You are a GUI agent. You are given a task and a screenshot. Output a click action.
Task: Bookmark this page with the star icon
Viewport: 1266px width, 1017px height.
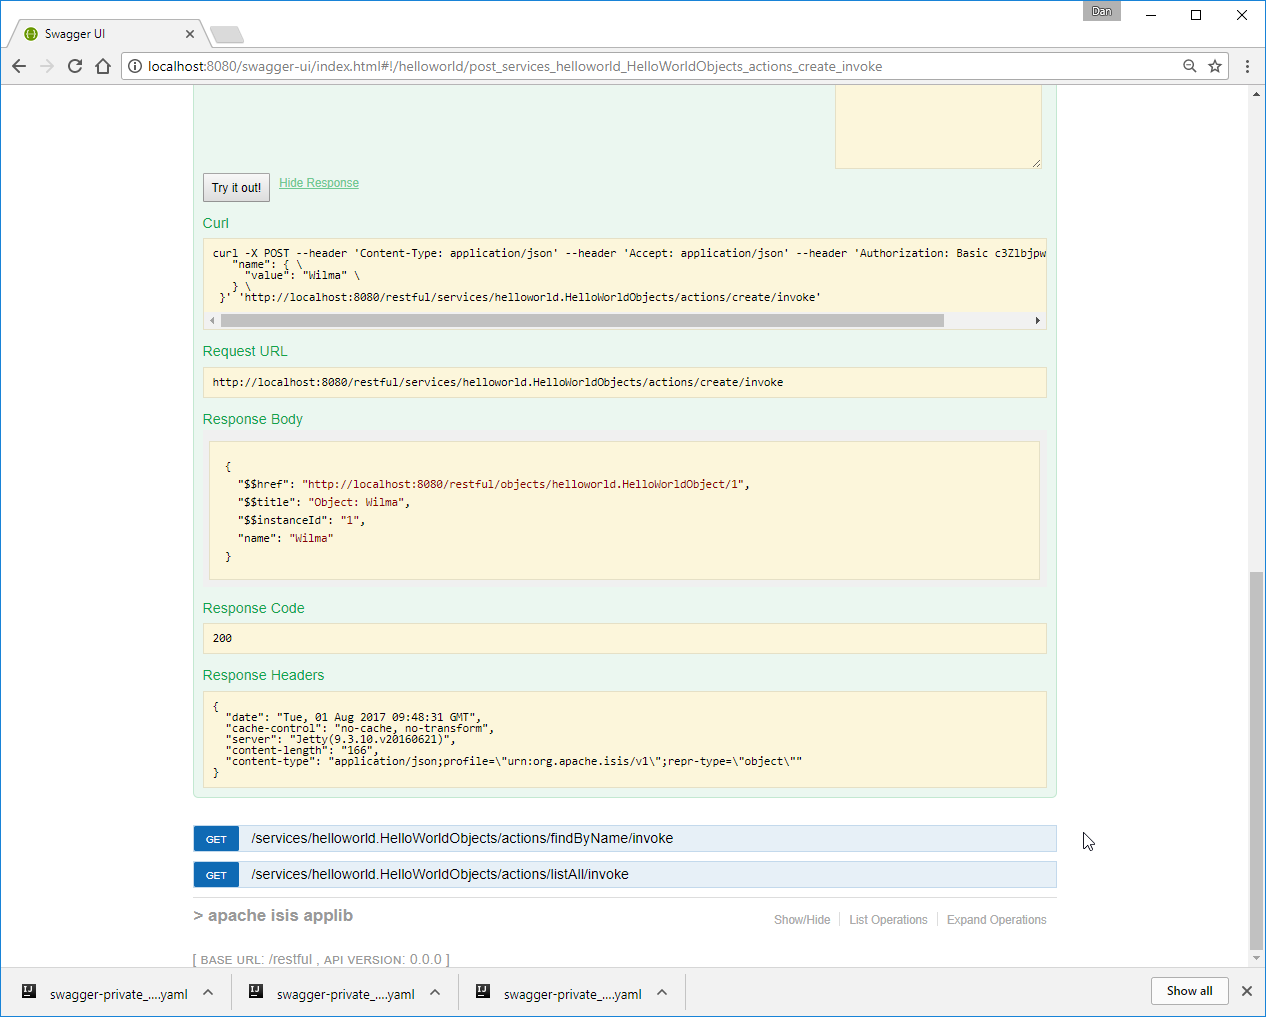pos(1215,66)
